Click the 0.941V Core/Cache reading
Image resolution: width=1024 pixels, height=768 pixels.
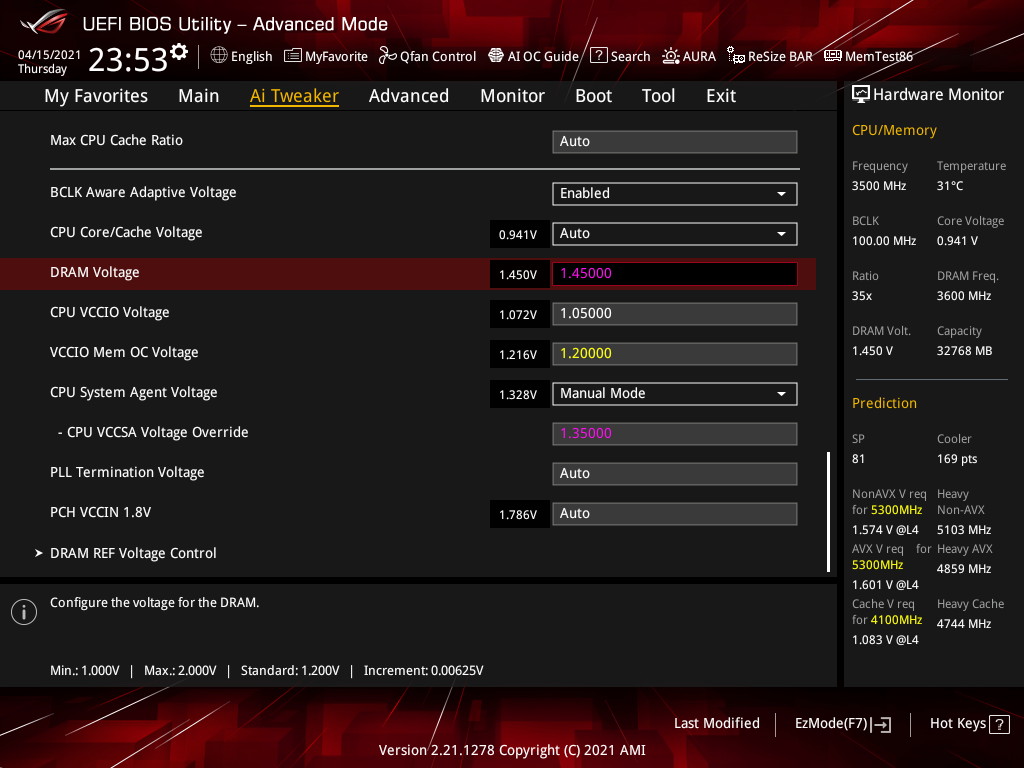pos(519,234)
